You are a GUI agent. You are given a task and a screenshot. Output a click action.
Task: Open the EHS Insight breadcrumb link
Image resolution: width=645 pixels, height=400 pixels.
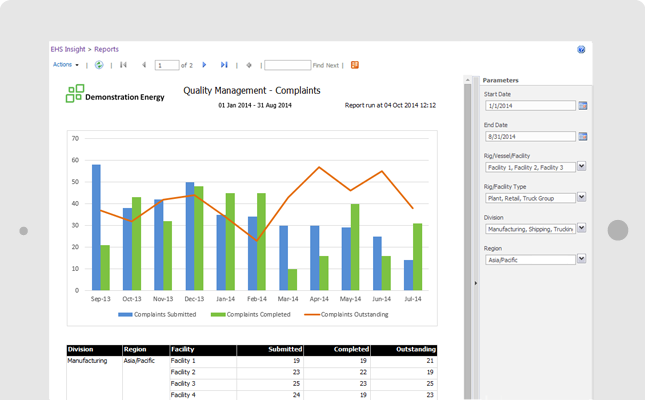tap(68, 49)
